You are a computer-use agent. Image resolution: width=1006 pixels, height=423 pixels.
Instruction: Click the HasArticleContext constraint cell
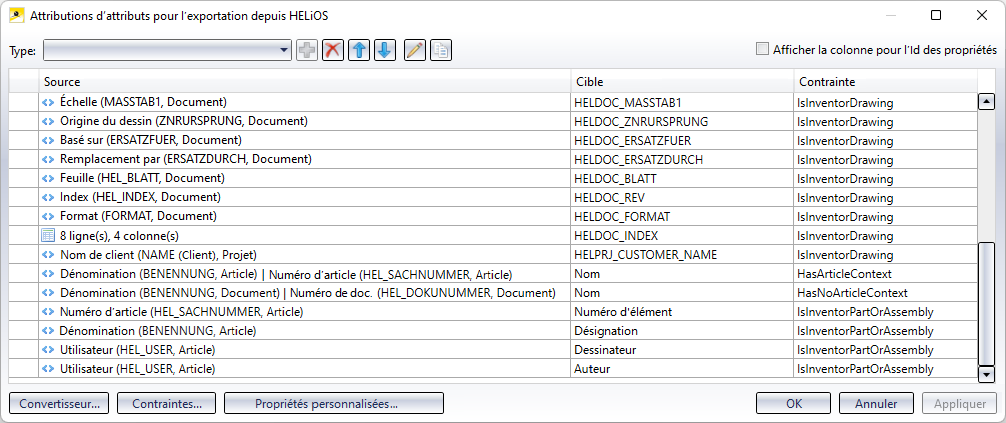[x=885, y=273]
